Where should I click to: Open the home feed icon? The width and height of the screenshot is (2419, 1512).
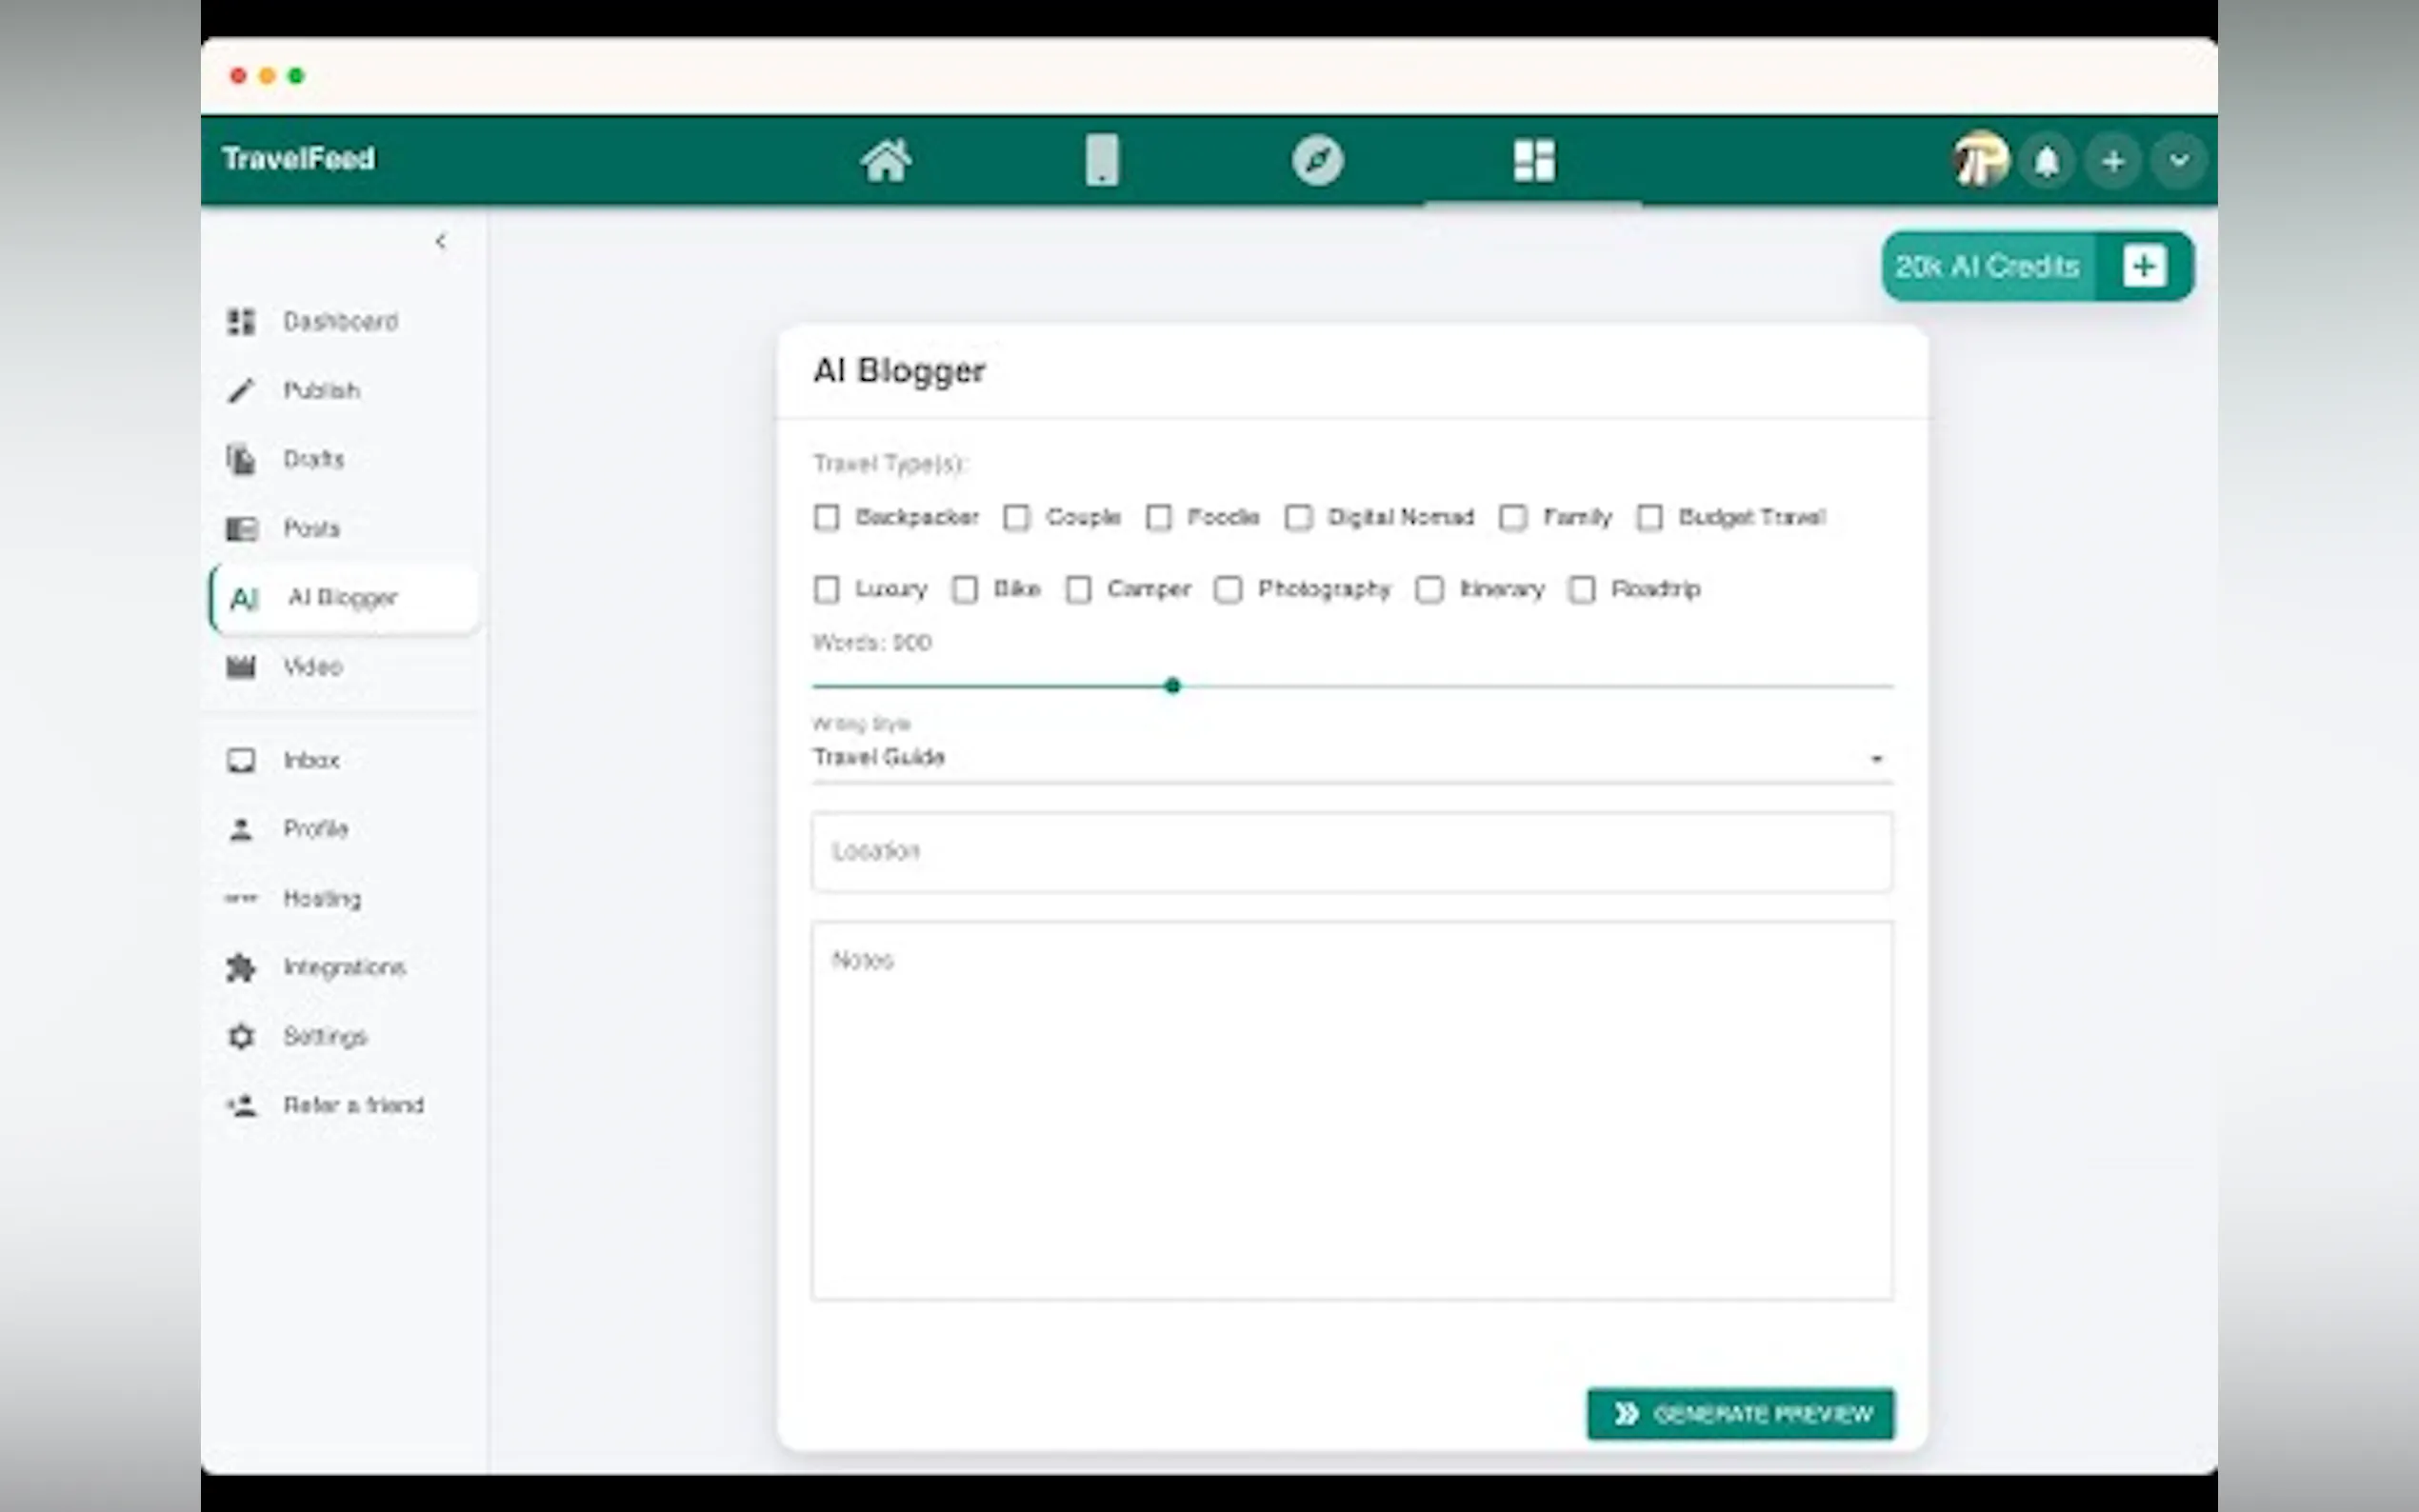(x=885, y=161)
